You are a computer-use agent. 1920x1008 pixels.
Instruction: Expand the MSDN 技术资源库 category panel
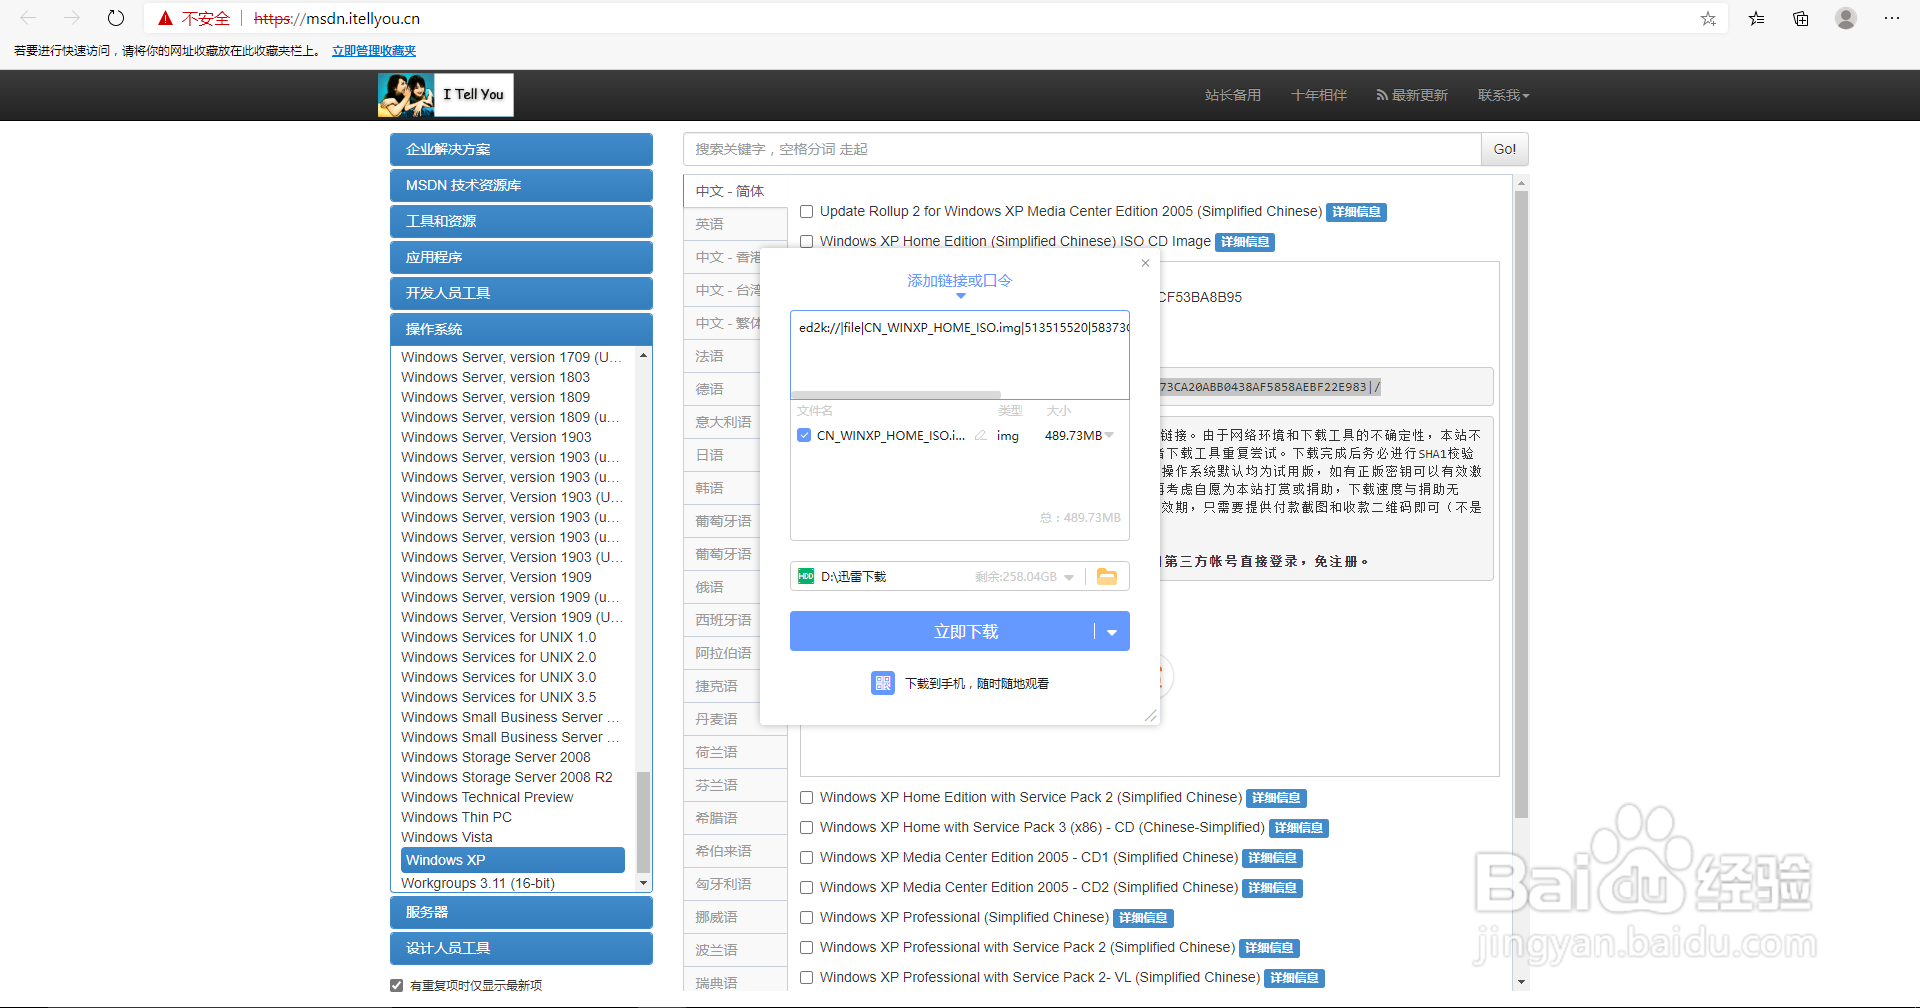pyautogui.click(x=521, y=185)
